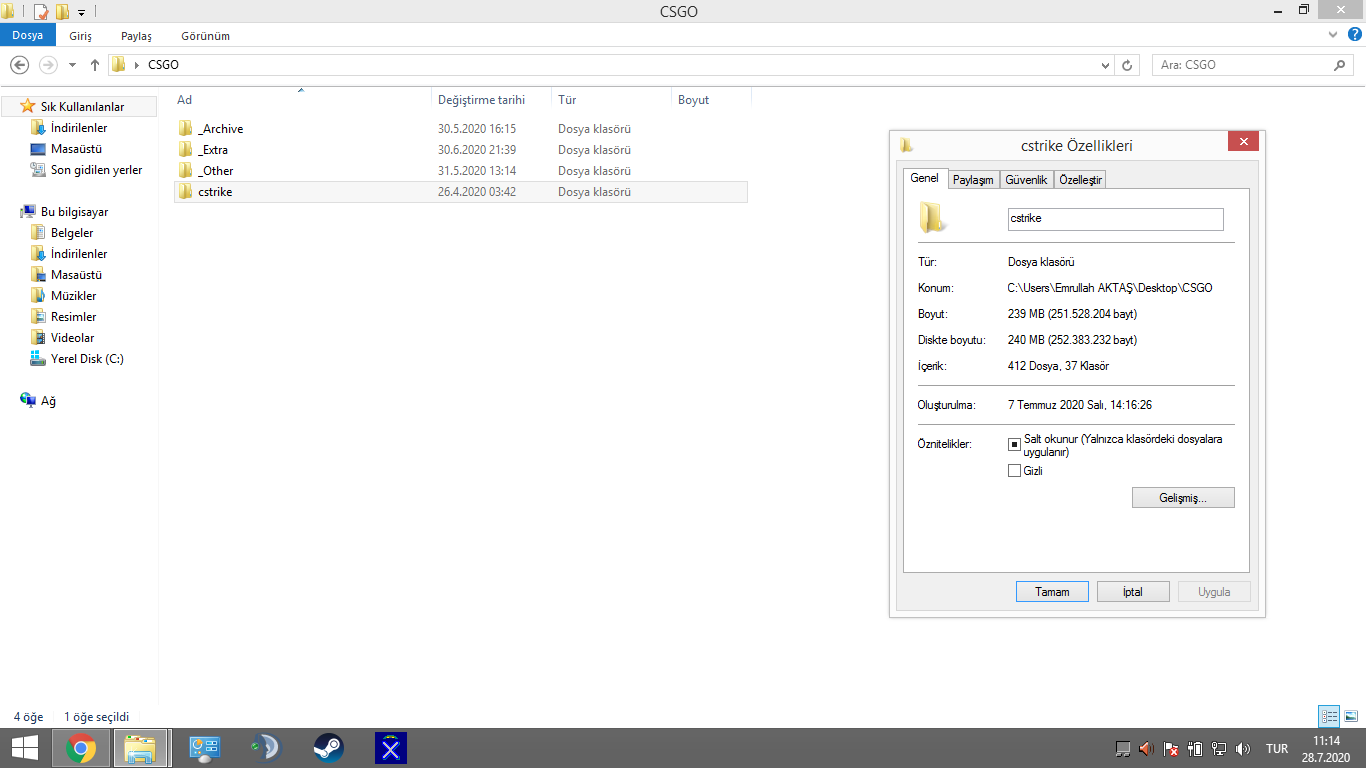This screenshot has width=1366, height=768.
Task: Toggle the Salt okunur checkbox
Action: (1014, 445)
